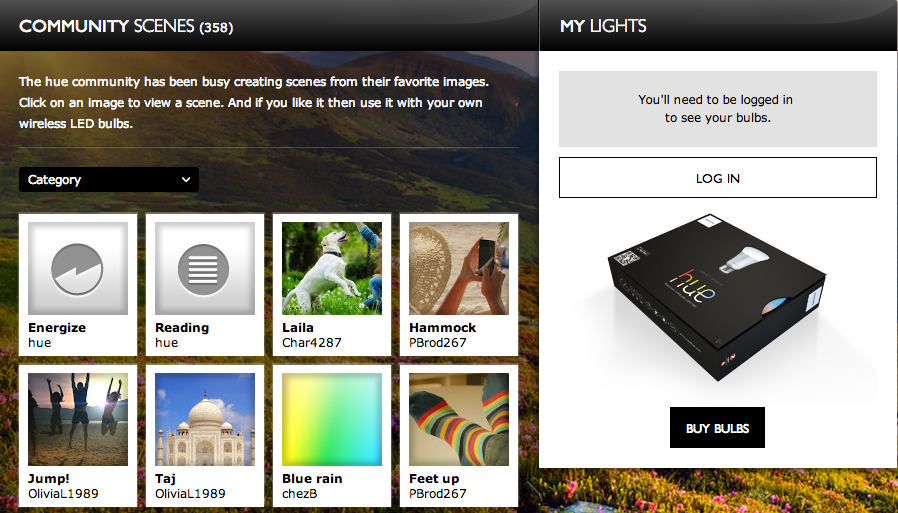
Task: Open the Jump! beach scene thumbnail
Action: (78, 420)
